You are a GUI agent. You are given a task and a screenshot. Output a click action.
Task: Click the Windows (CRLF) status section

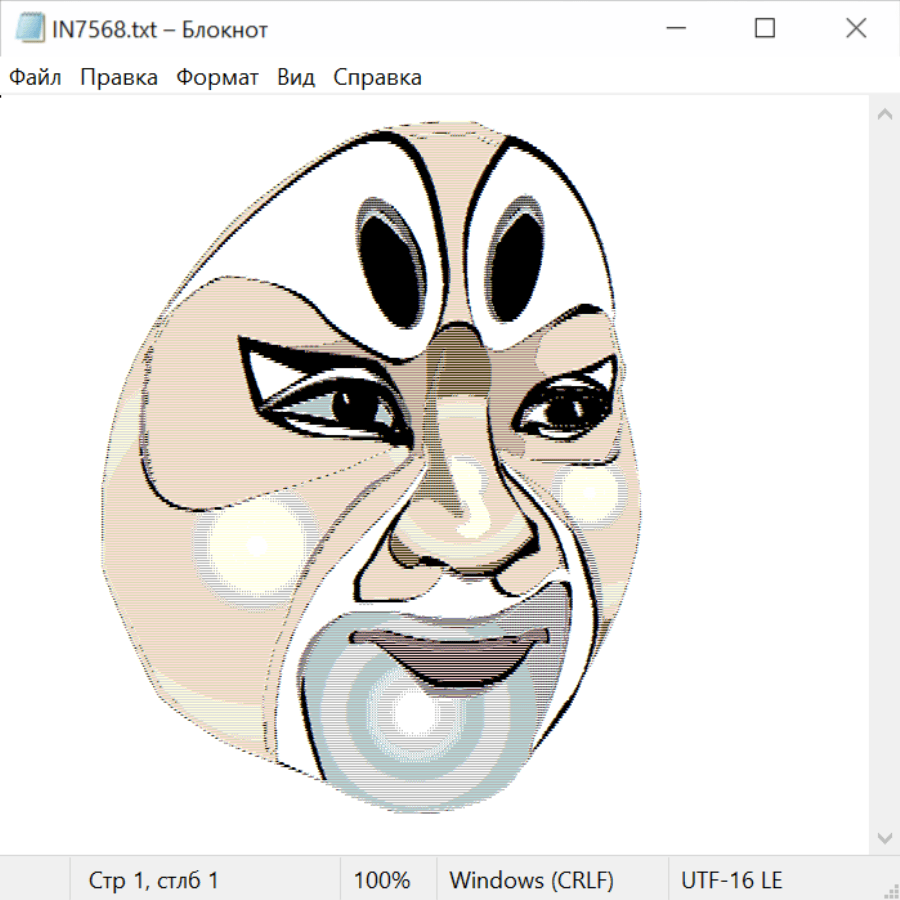tap(531, 880)
